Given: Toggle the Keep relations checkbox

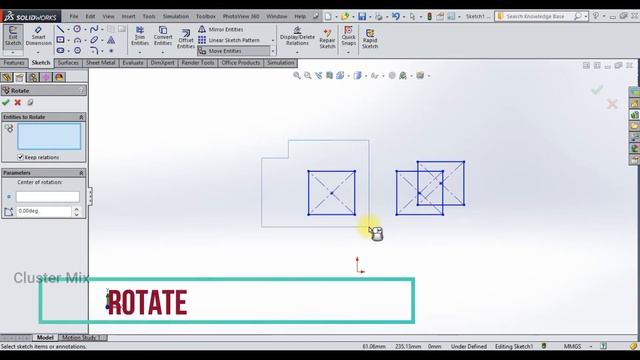Looking at the screenshot, I should click(x=20, y=157).
